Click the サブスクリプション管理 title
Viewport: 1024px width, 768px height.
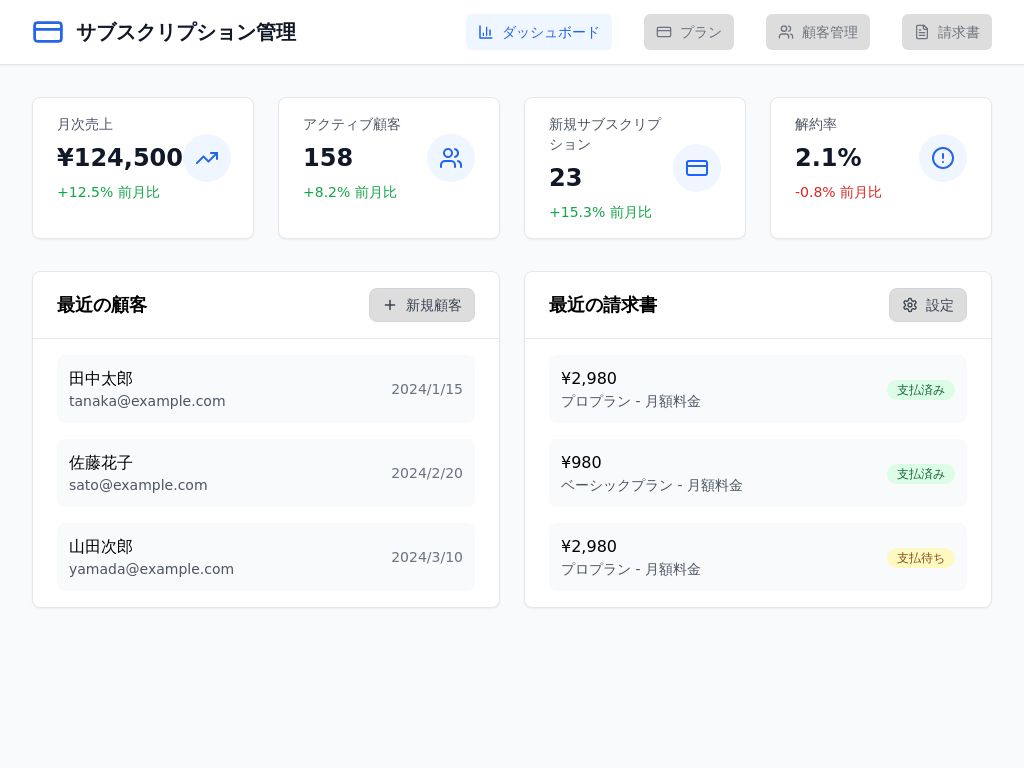click(x=186, y=32)
